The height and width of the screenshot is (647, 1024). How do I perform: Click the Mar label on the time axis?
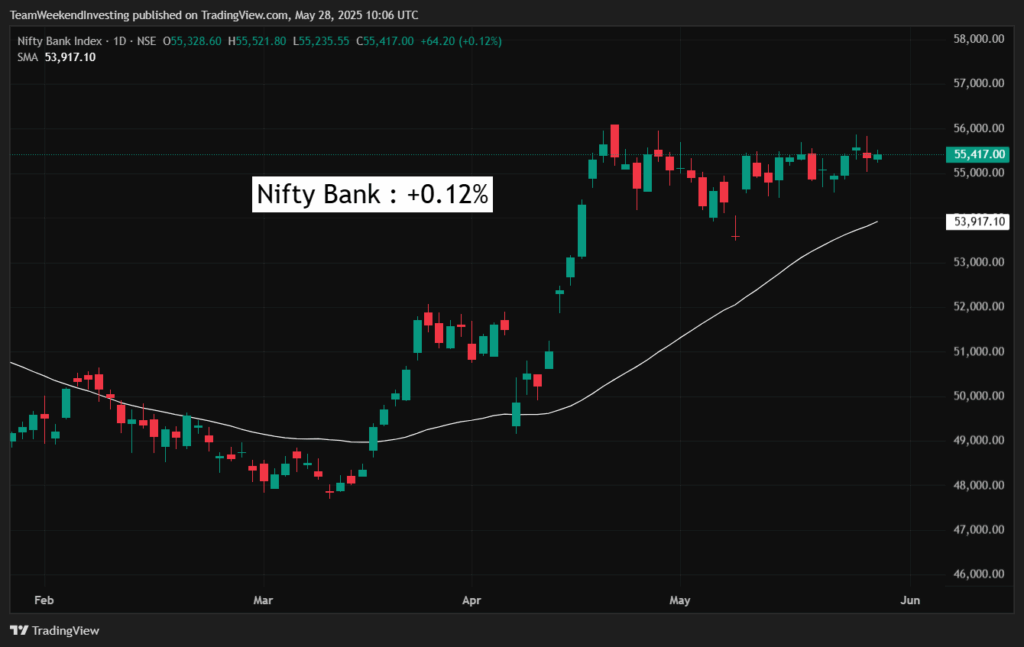pos(263,600)
